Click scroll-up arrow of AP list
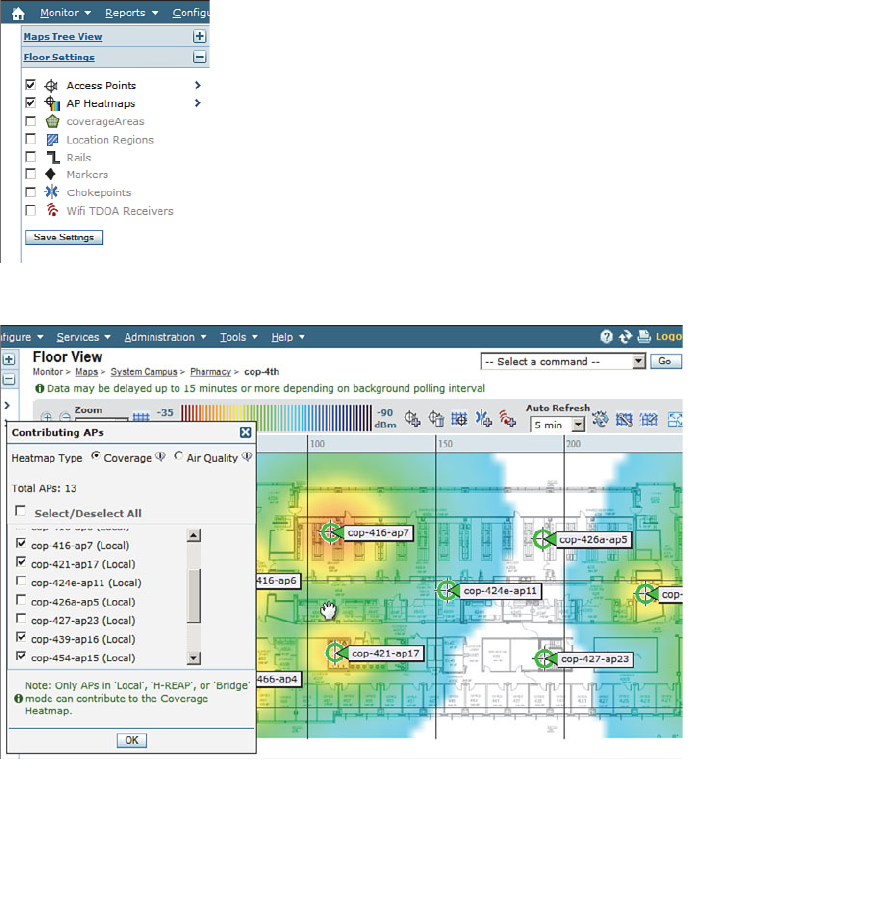Screen dimensions: 881x898 click(x=194, y=535)
